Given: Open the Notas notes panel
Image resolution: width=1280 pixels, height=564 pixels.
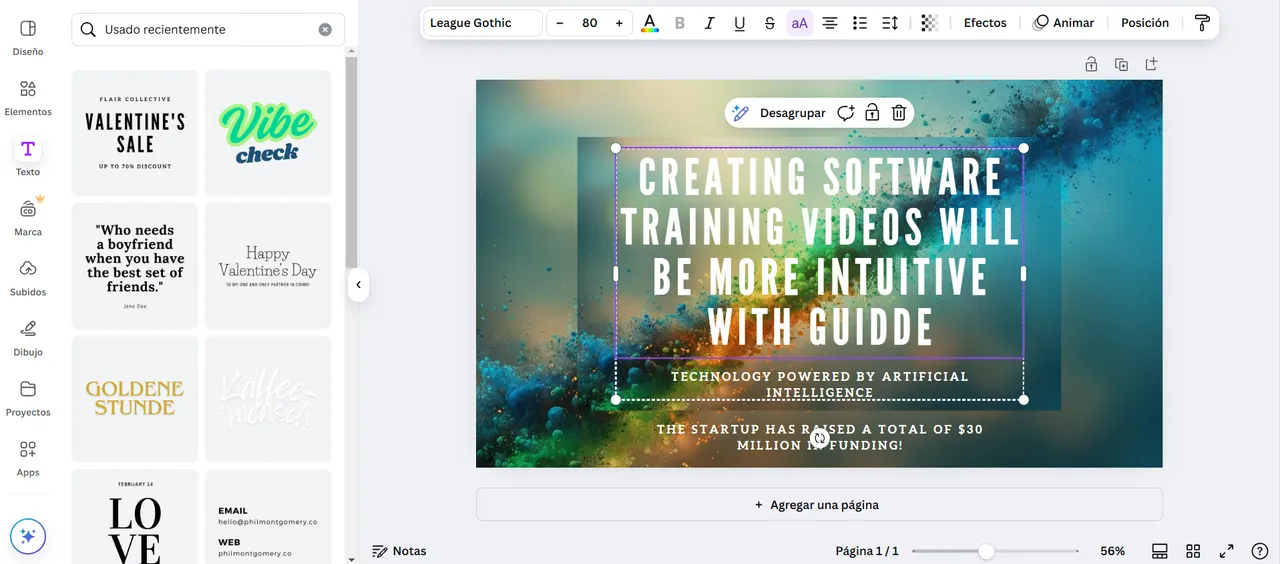Looking at the screenshot, I should pyautogui.click(x=399, y=551).
